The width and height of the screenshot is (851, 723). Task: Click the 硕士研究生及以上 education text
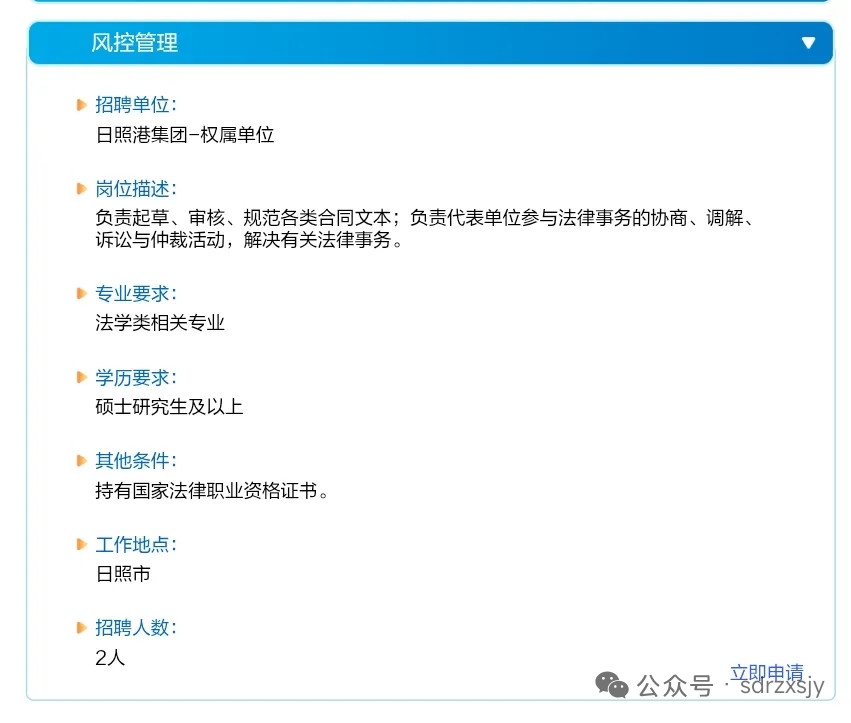pos(169,407)
